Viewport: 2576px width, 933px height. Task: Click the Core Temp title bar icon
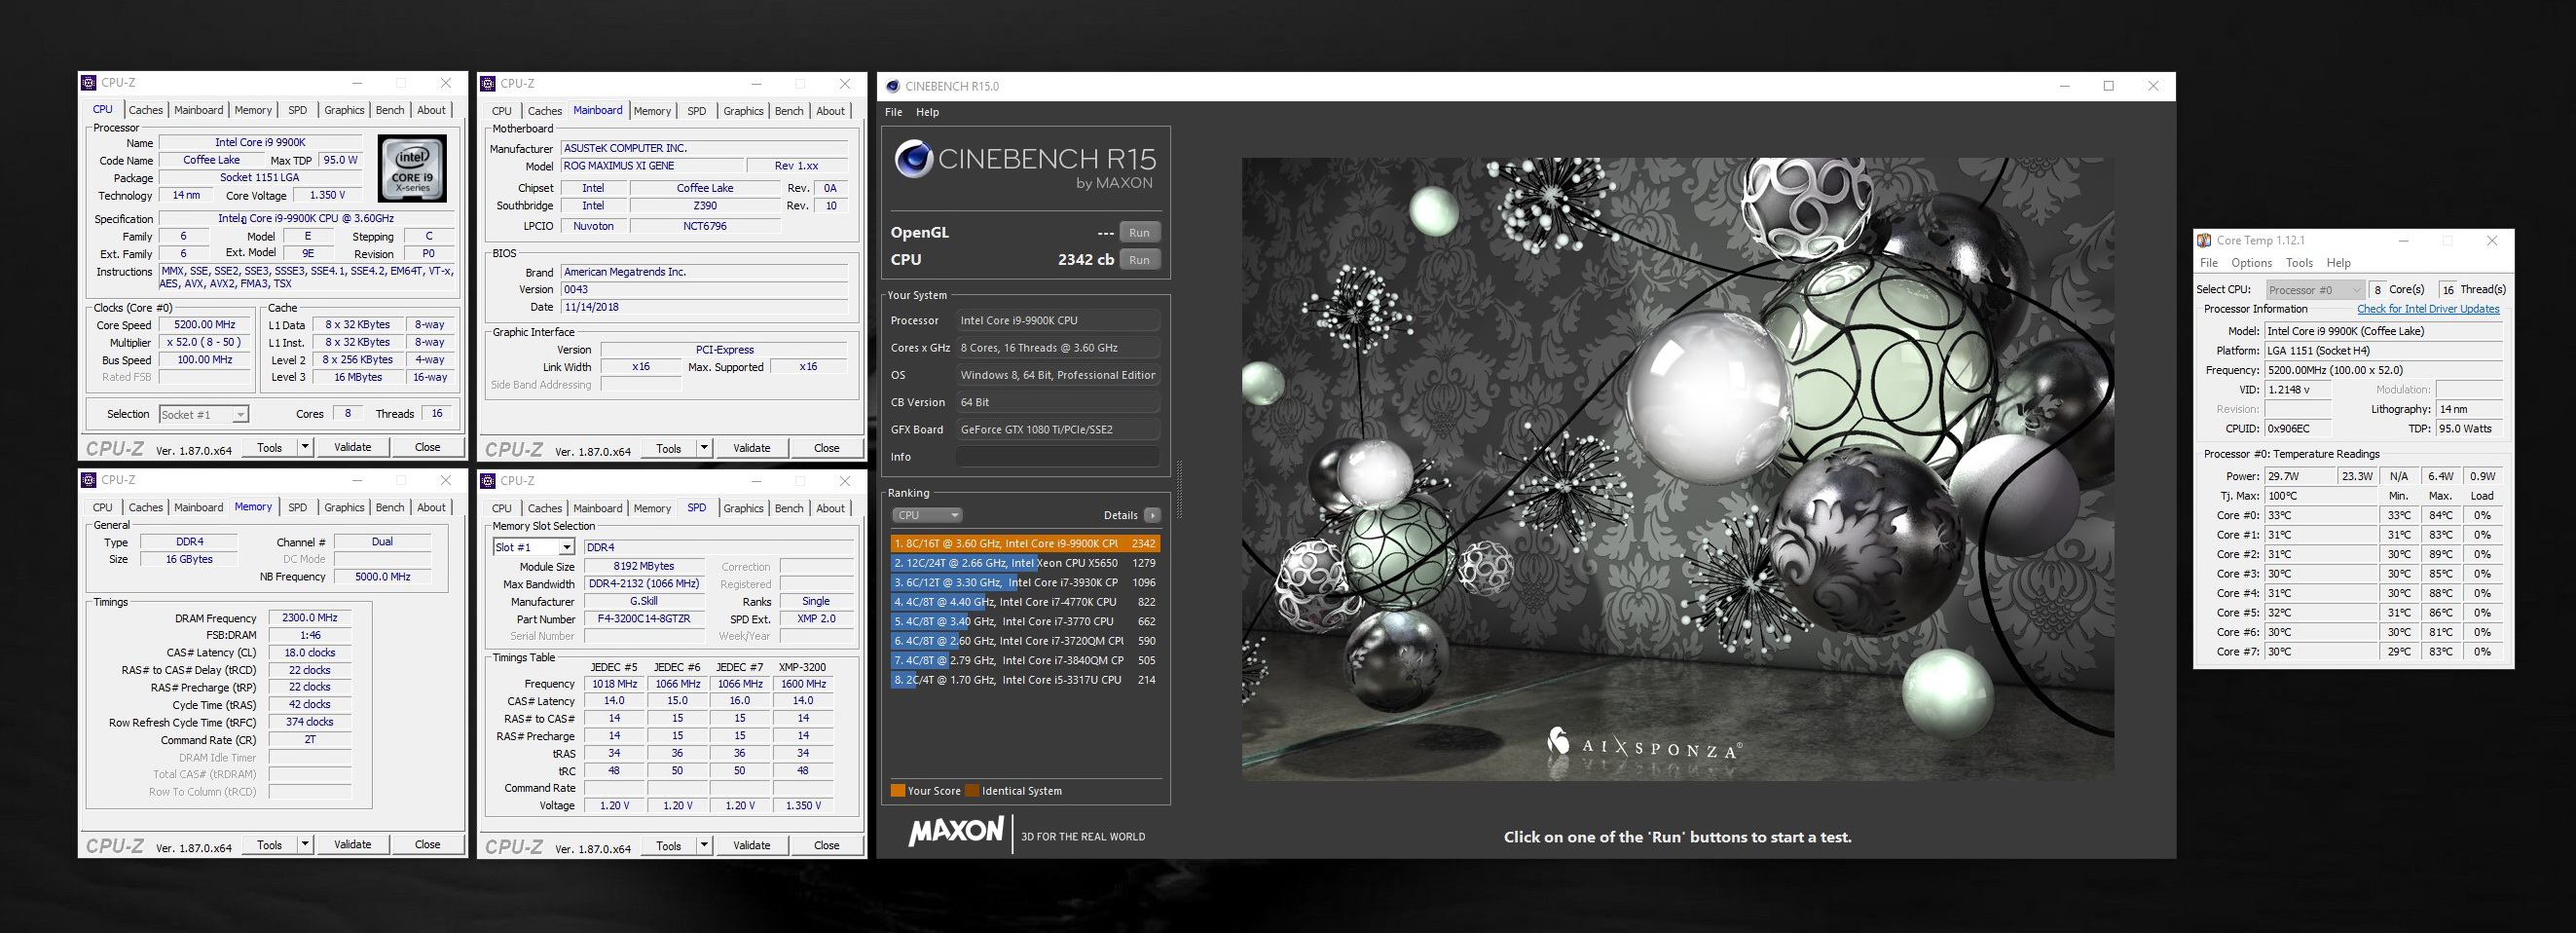[x=2203, y=241]
